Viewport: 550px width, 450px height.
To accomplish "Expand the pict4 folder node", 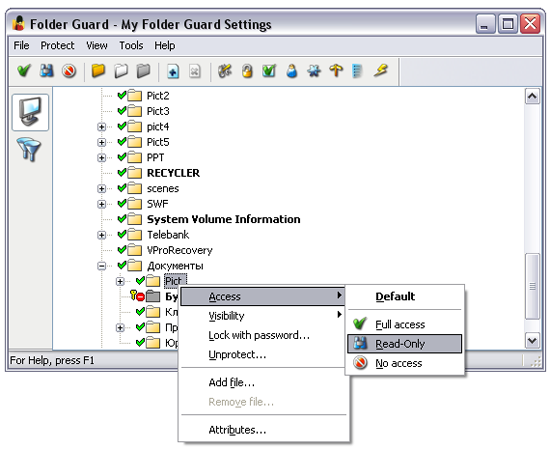I will pos(101,127).
